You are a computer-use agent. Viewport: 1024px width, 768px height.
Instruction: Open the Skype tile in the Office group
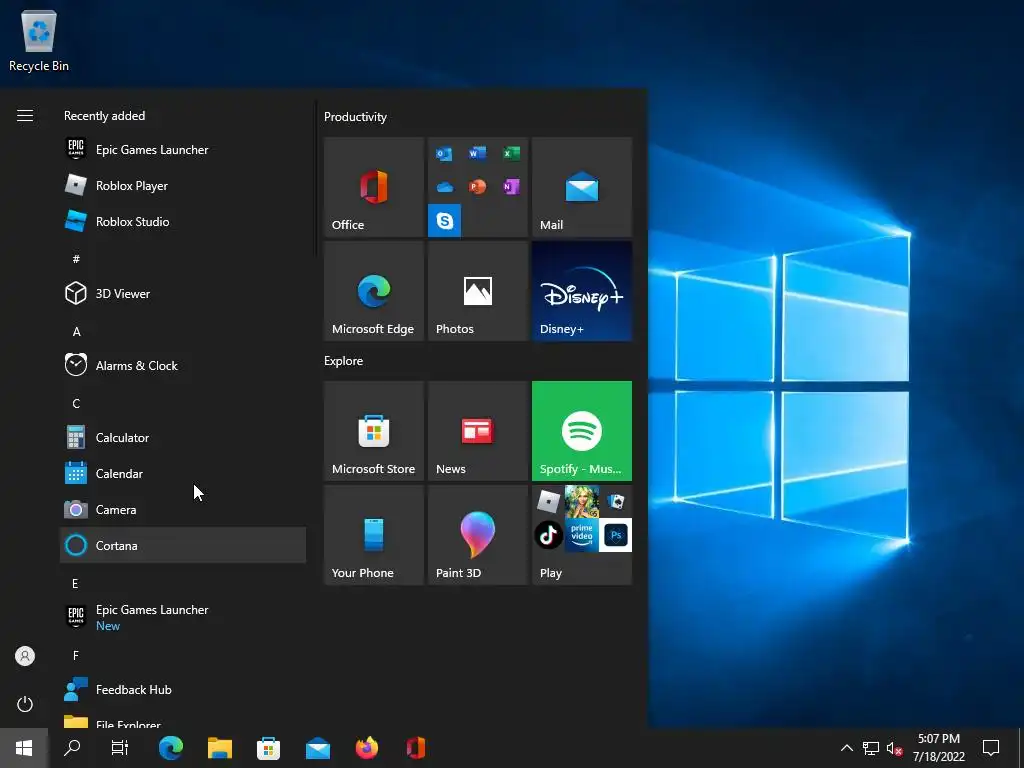click(445, 221)
